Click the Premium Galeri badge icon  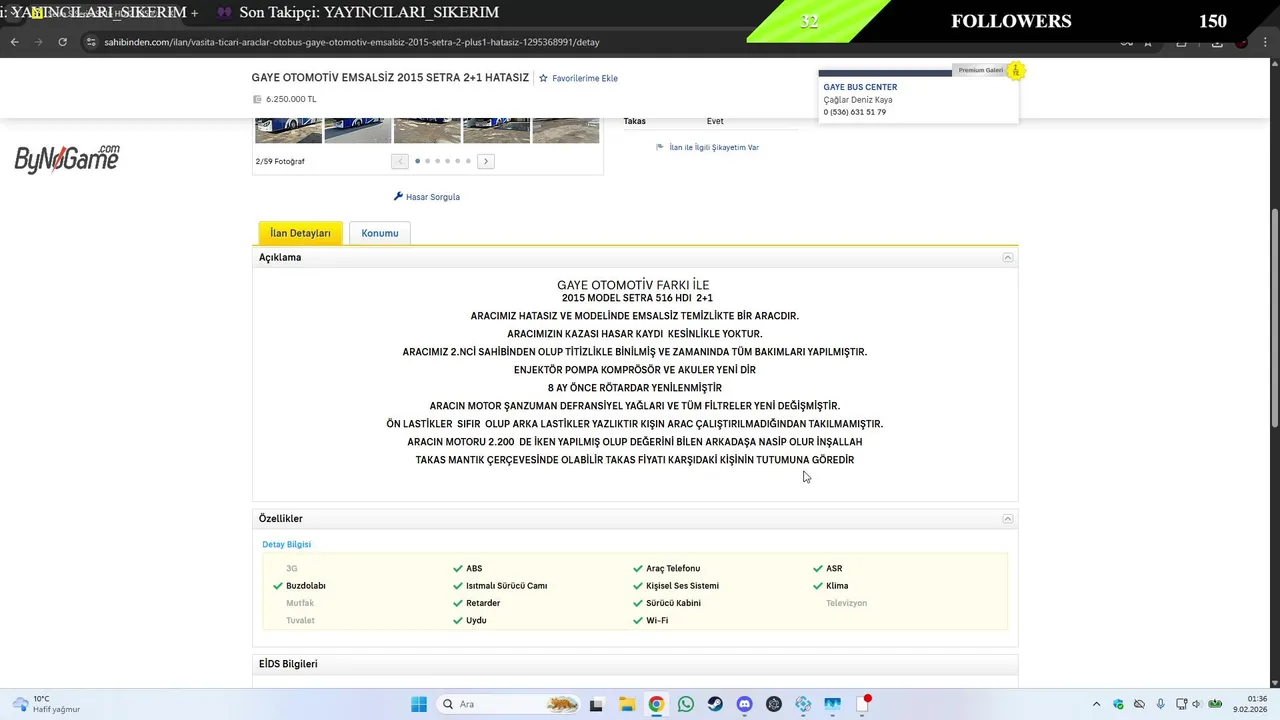(1015, 70)
